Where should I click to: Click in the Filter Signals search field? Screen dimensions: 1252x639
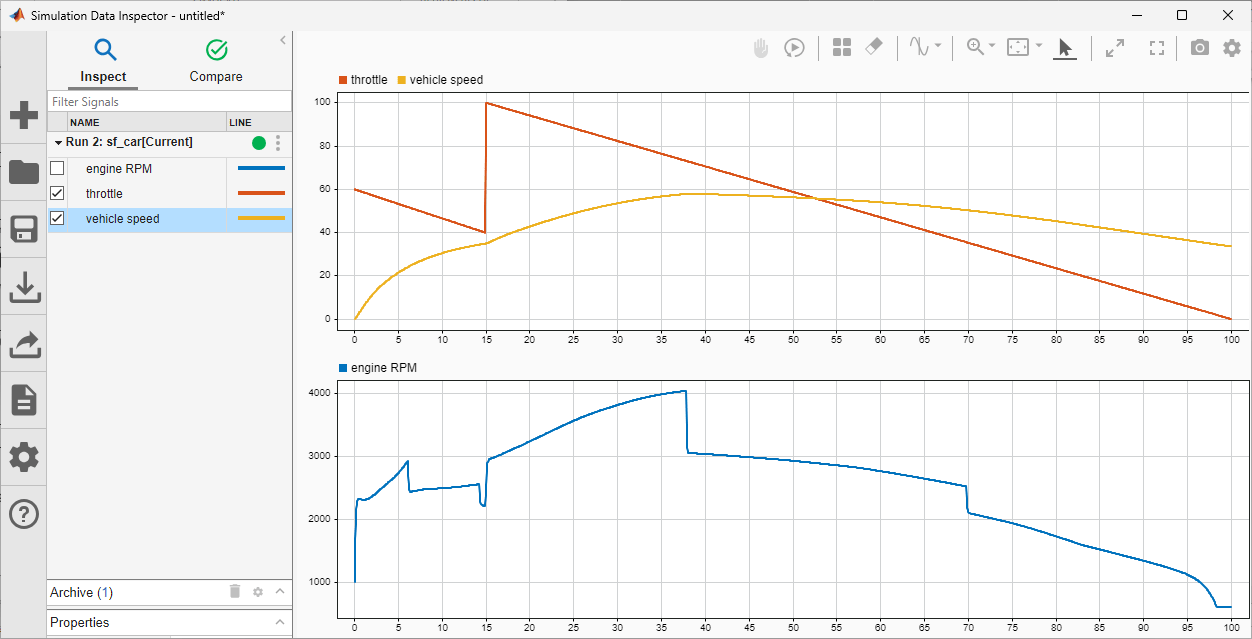(x=169, y=102)
